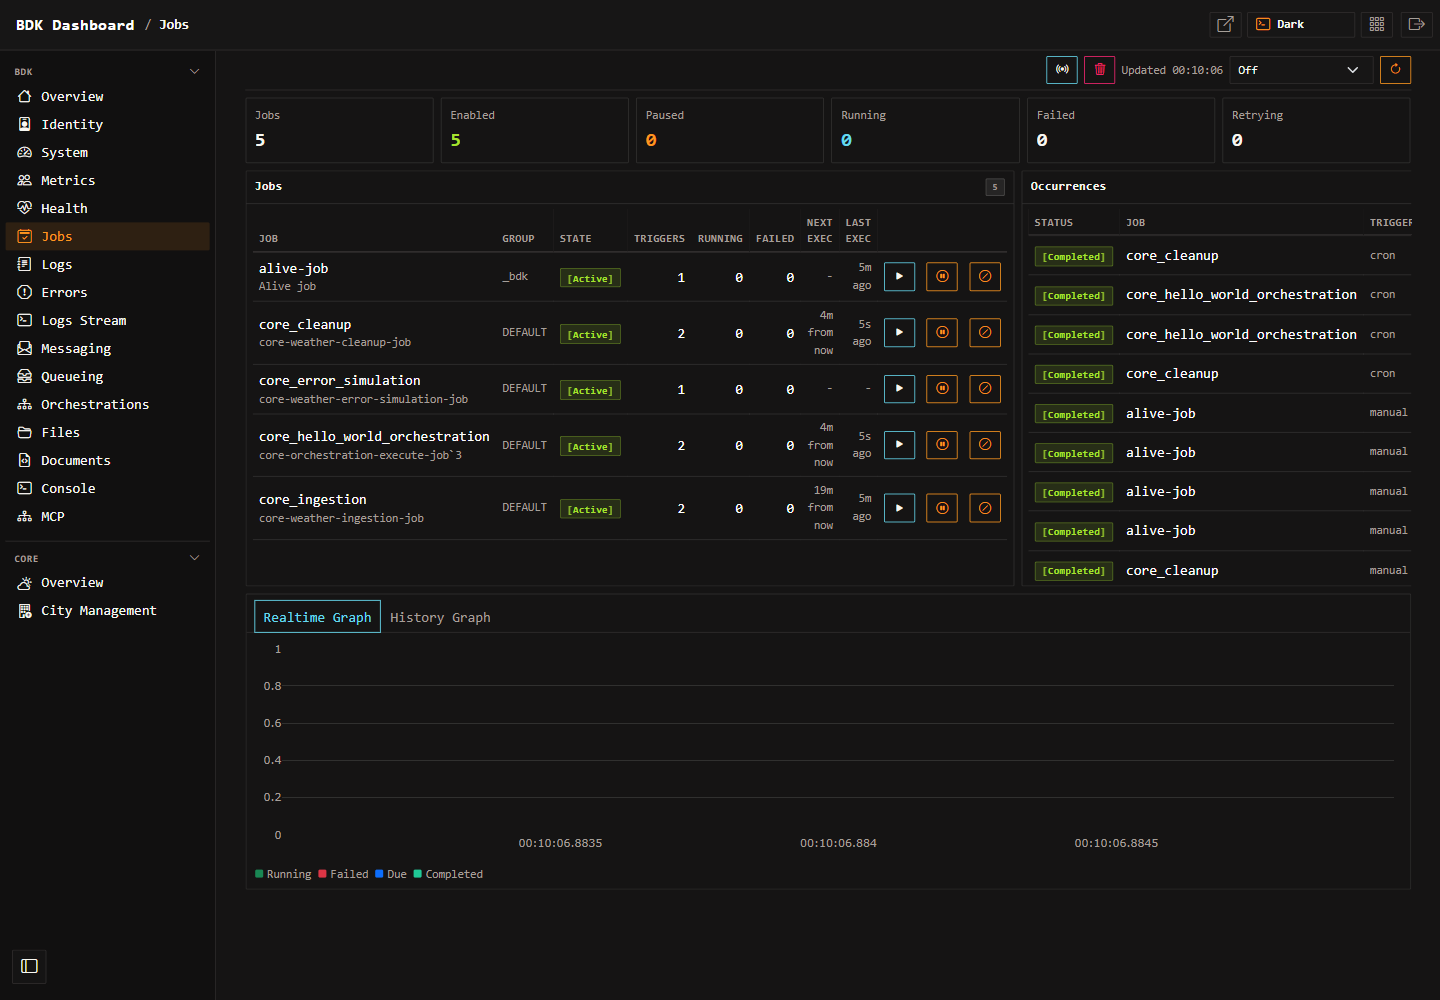
Task: Open external link icon in header
Action: pyautogui.click(x=1225, y=24)
